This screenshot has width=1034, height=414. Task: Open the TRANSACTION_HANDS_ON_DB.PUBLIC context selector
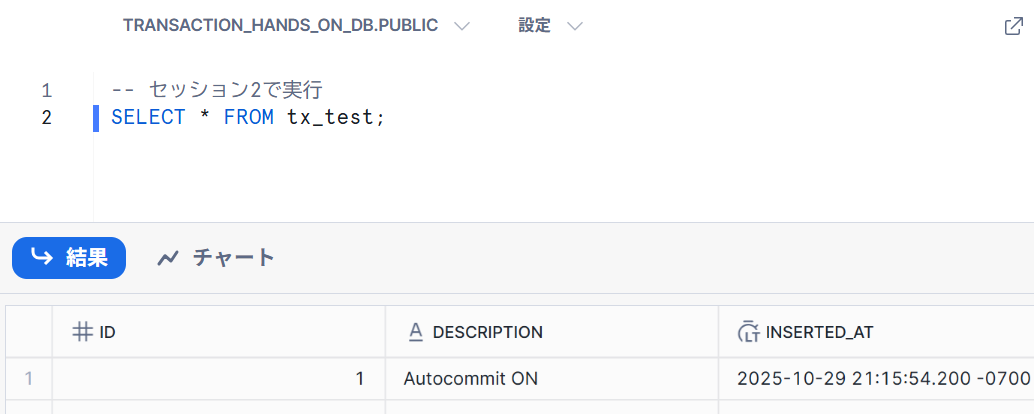click(295, 26)
